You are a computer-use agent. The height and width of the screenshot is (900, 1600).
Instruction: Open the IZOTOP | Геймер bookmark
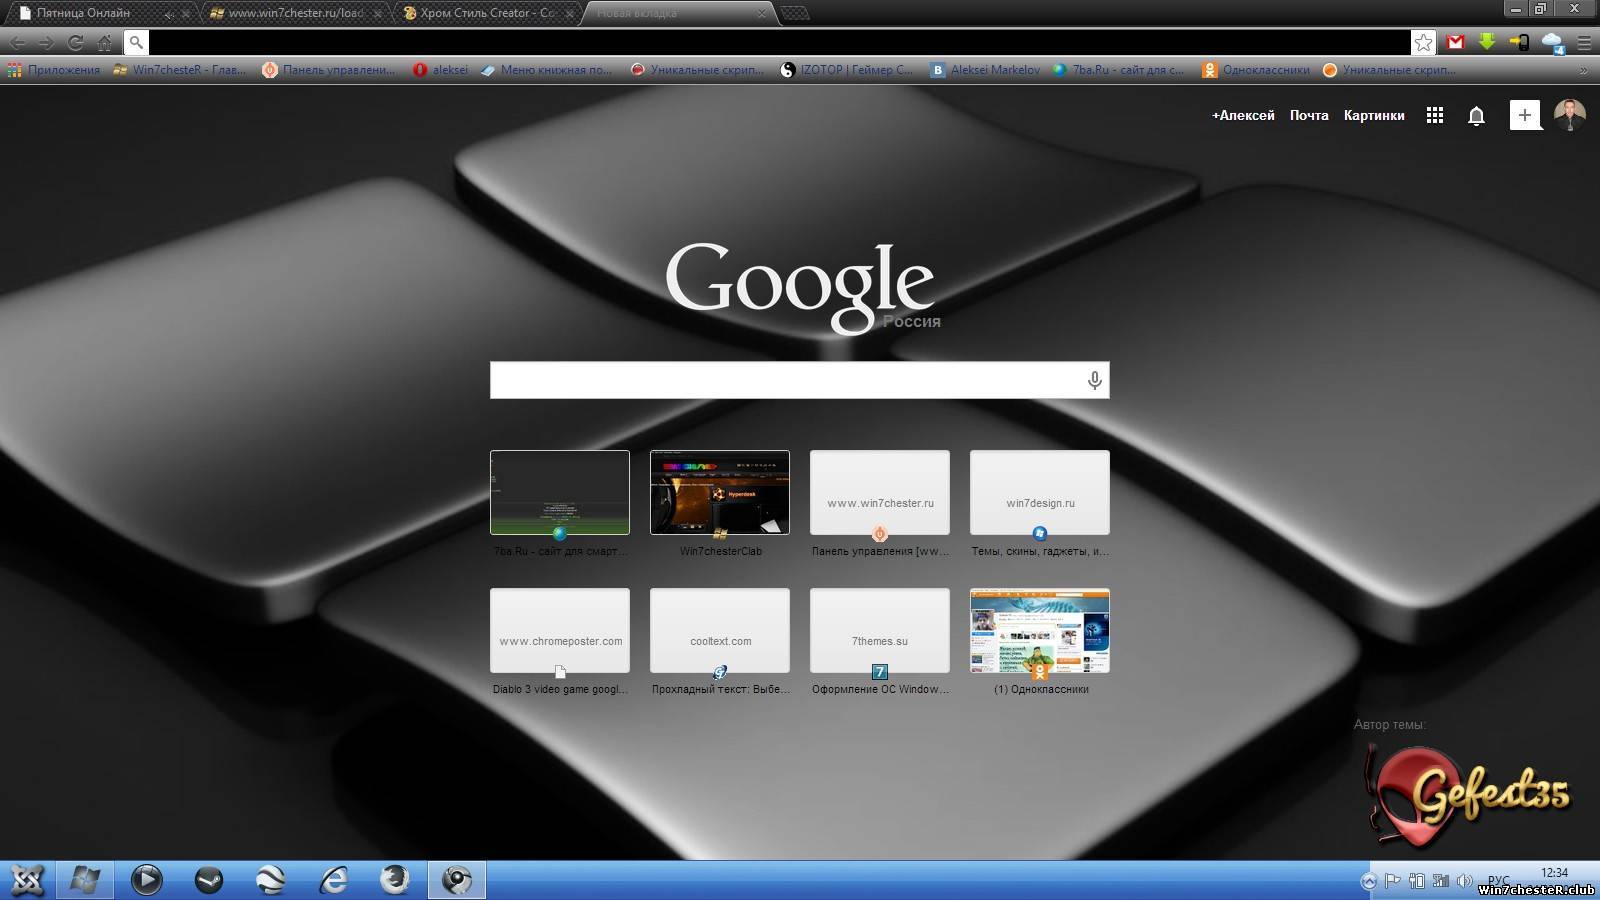846,70
